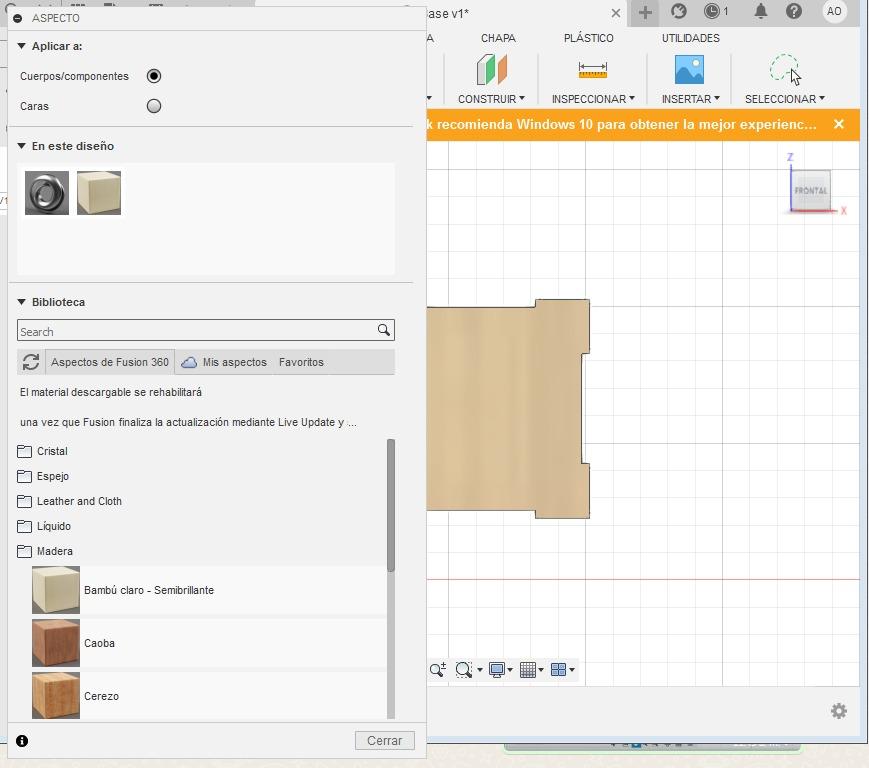Open the notifications bell
The height and width of the screenshot is (768, 869).
click(760, 12)
